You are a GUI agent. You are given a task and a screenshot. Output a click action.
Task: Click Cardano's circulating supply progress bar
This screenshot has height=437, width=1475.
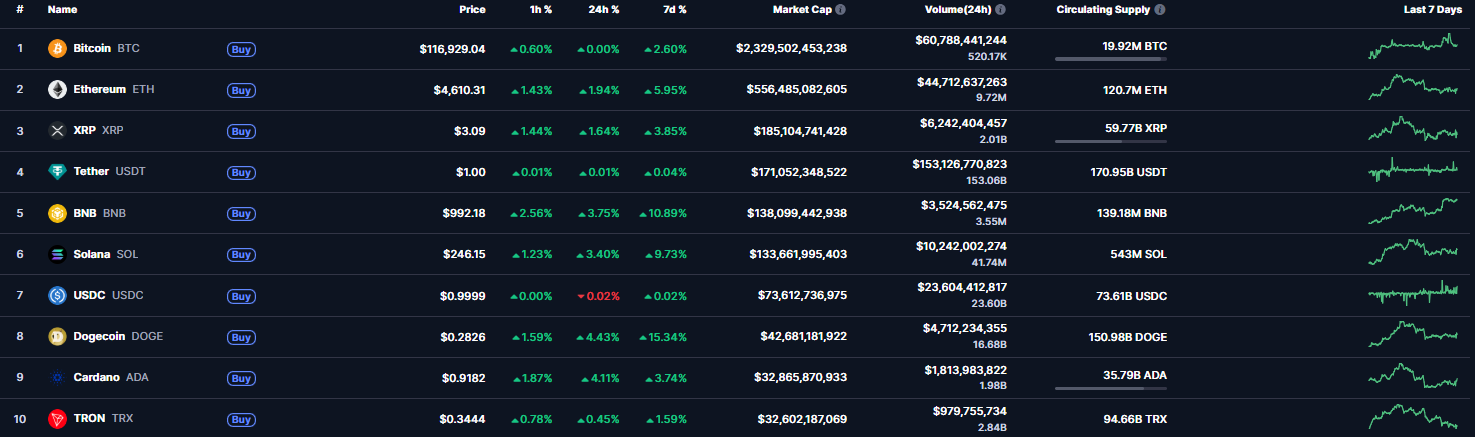(1110, 388)
